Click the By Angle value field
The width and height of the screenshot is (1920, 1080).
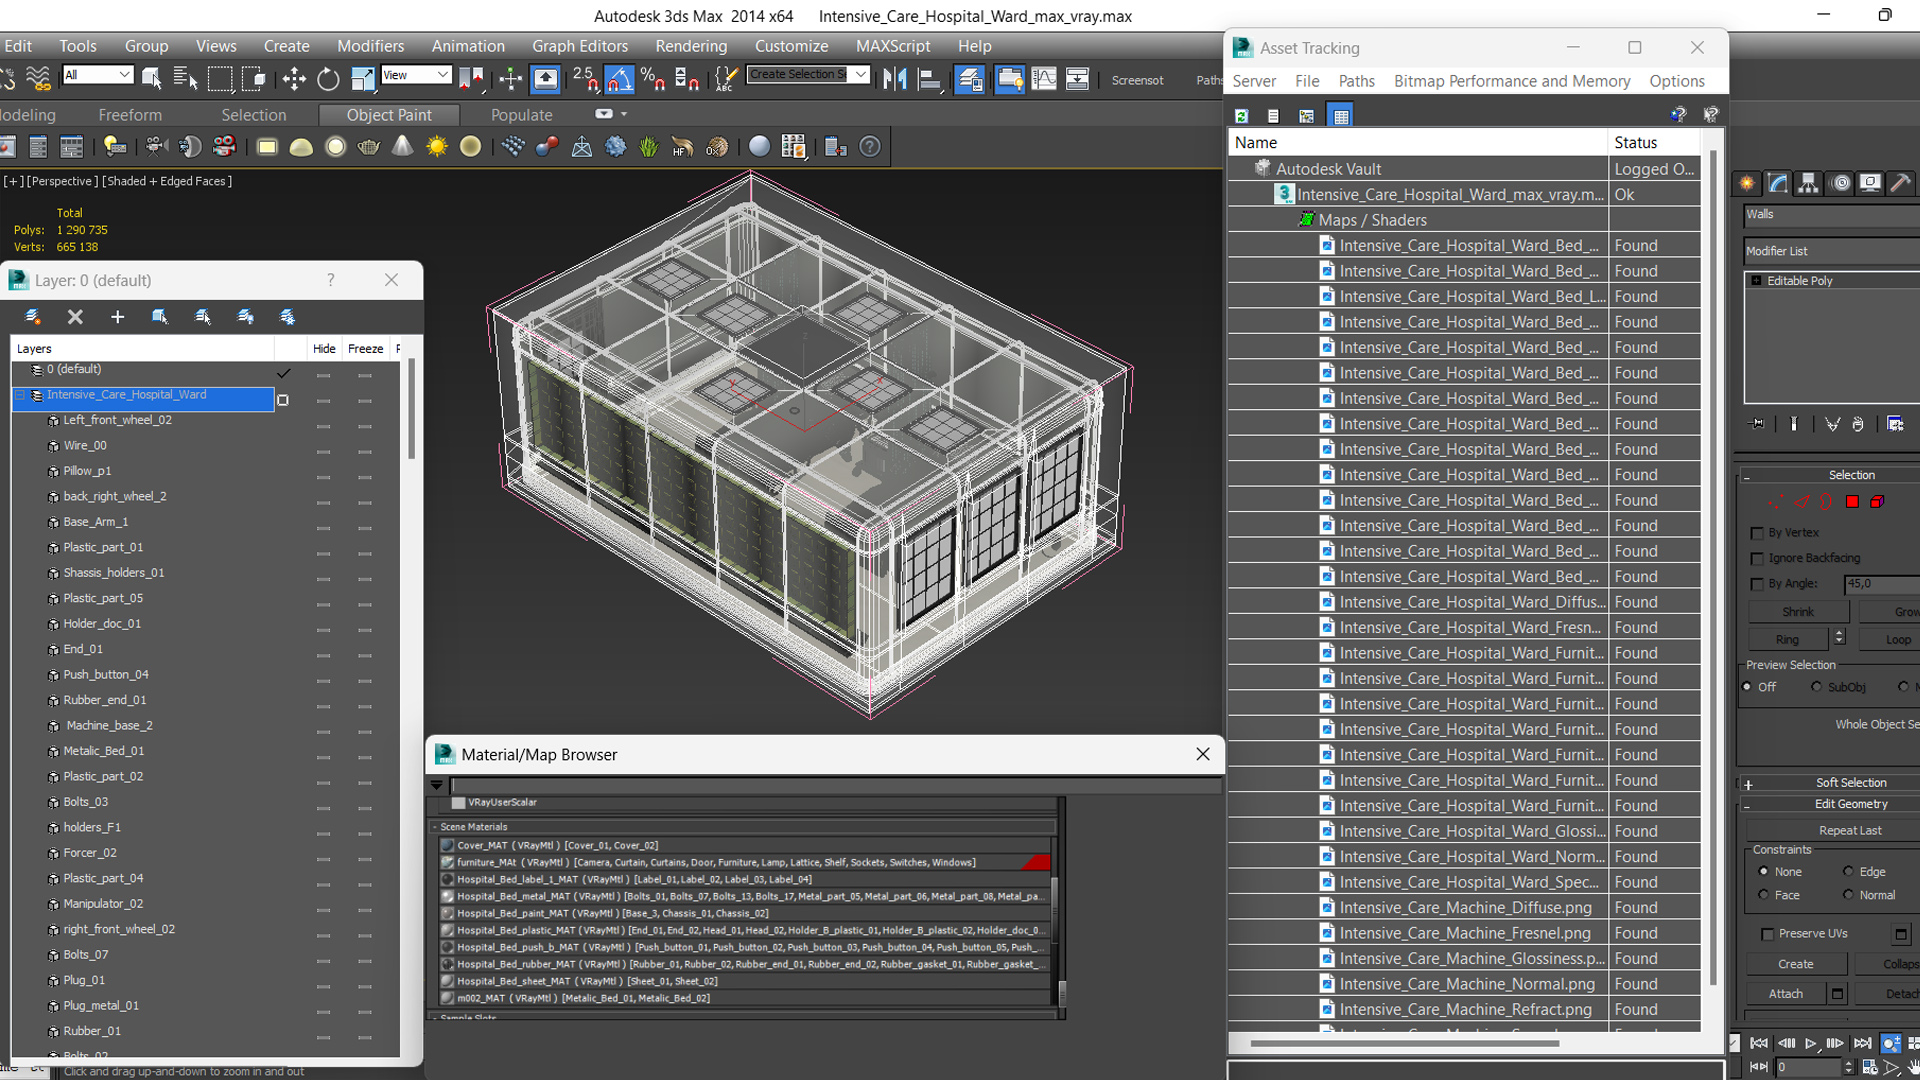click(x=1882, y=584)
